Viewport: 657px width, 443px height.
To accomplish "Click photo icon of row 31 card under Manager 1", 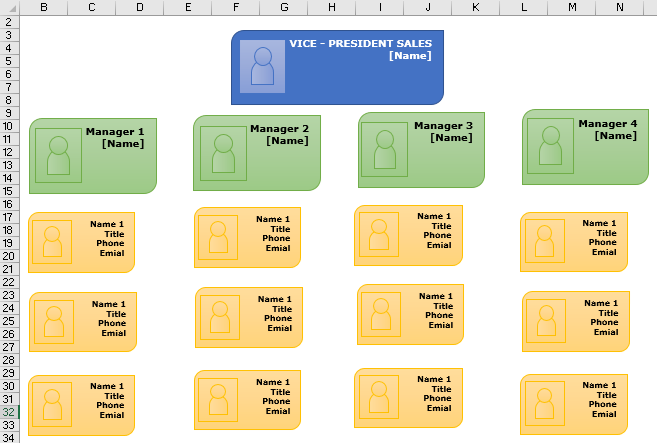I will click(52, 404).
